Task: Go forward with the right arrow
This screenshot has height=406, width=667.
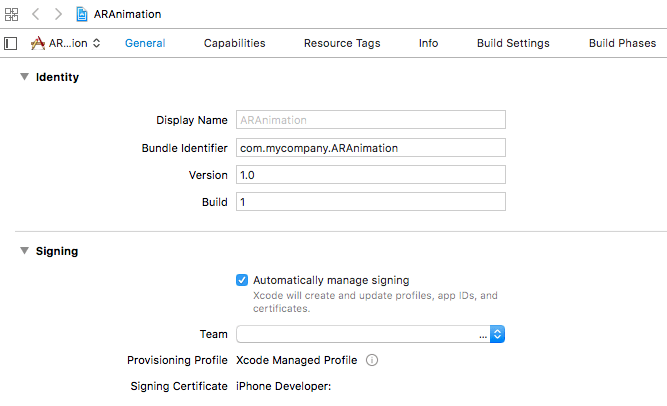Action: (58, 14)
